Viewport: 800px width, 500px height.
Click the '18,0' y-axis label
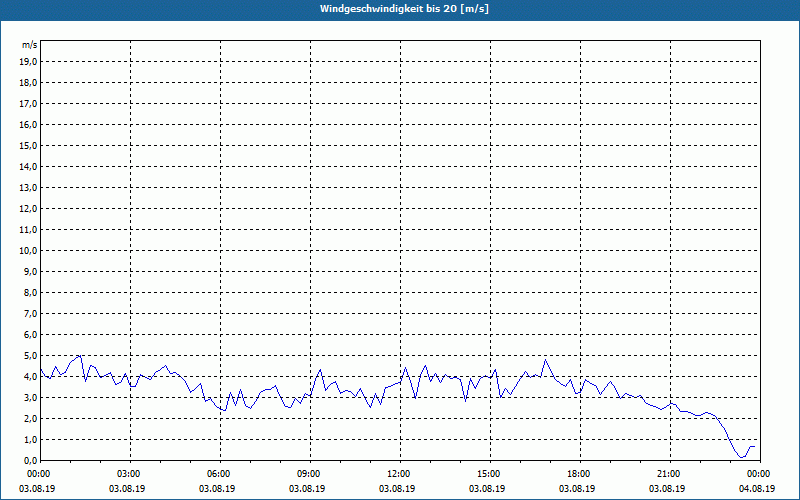click(x=28, y=83)
